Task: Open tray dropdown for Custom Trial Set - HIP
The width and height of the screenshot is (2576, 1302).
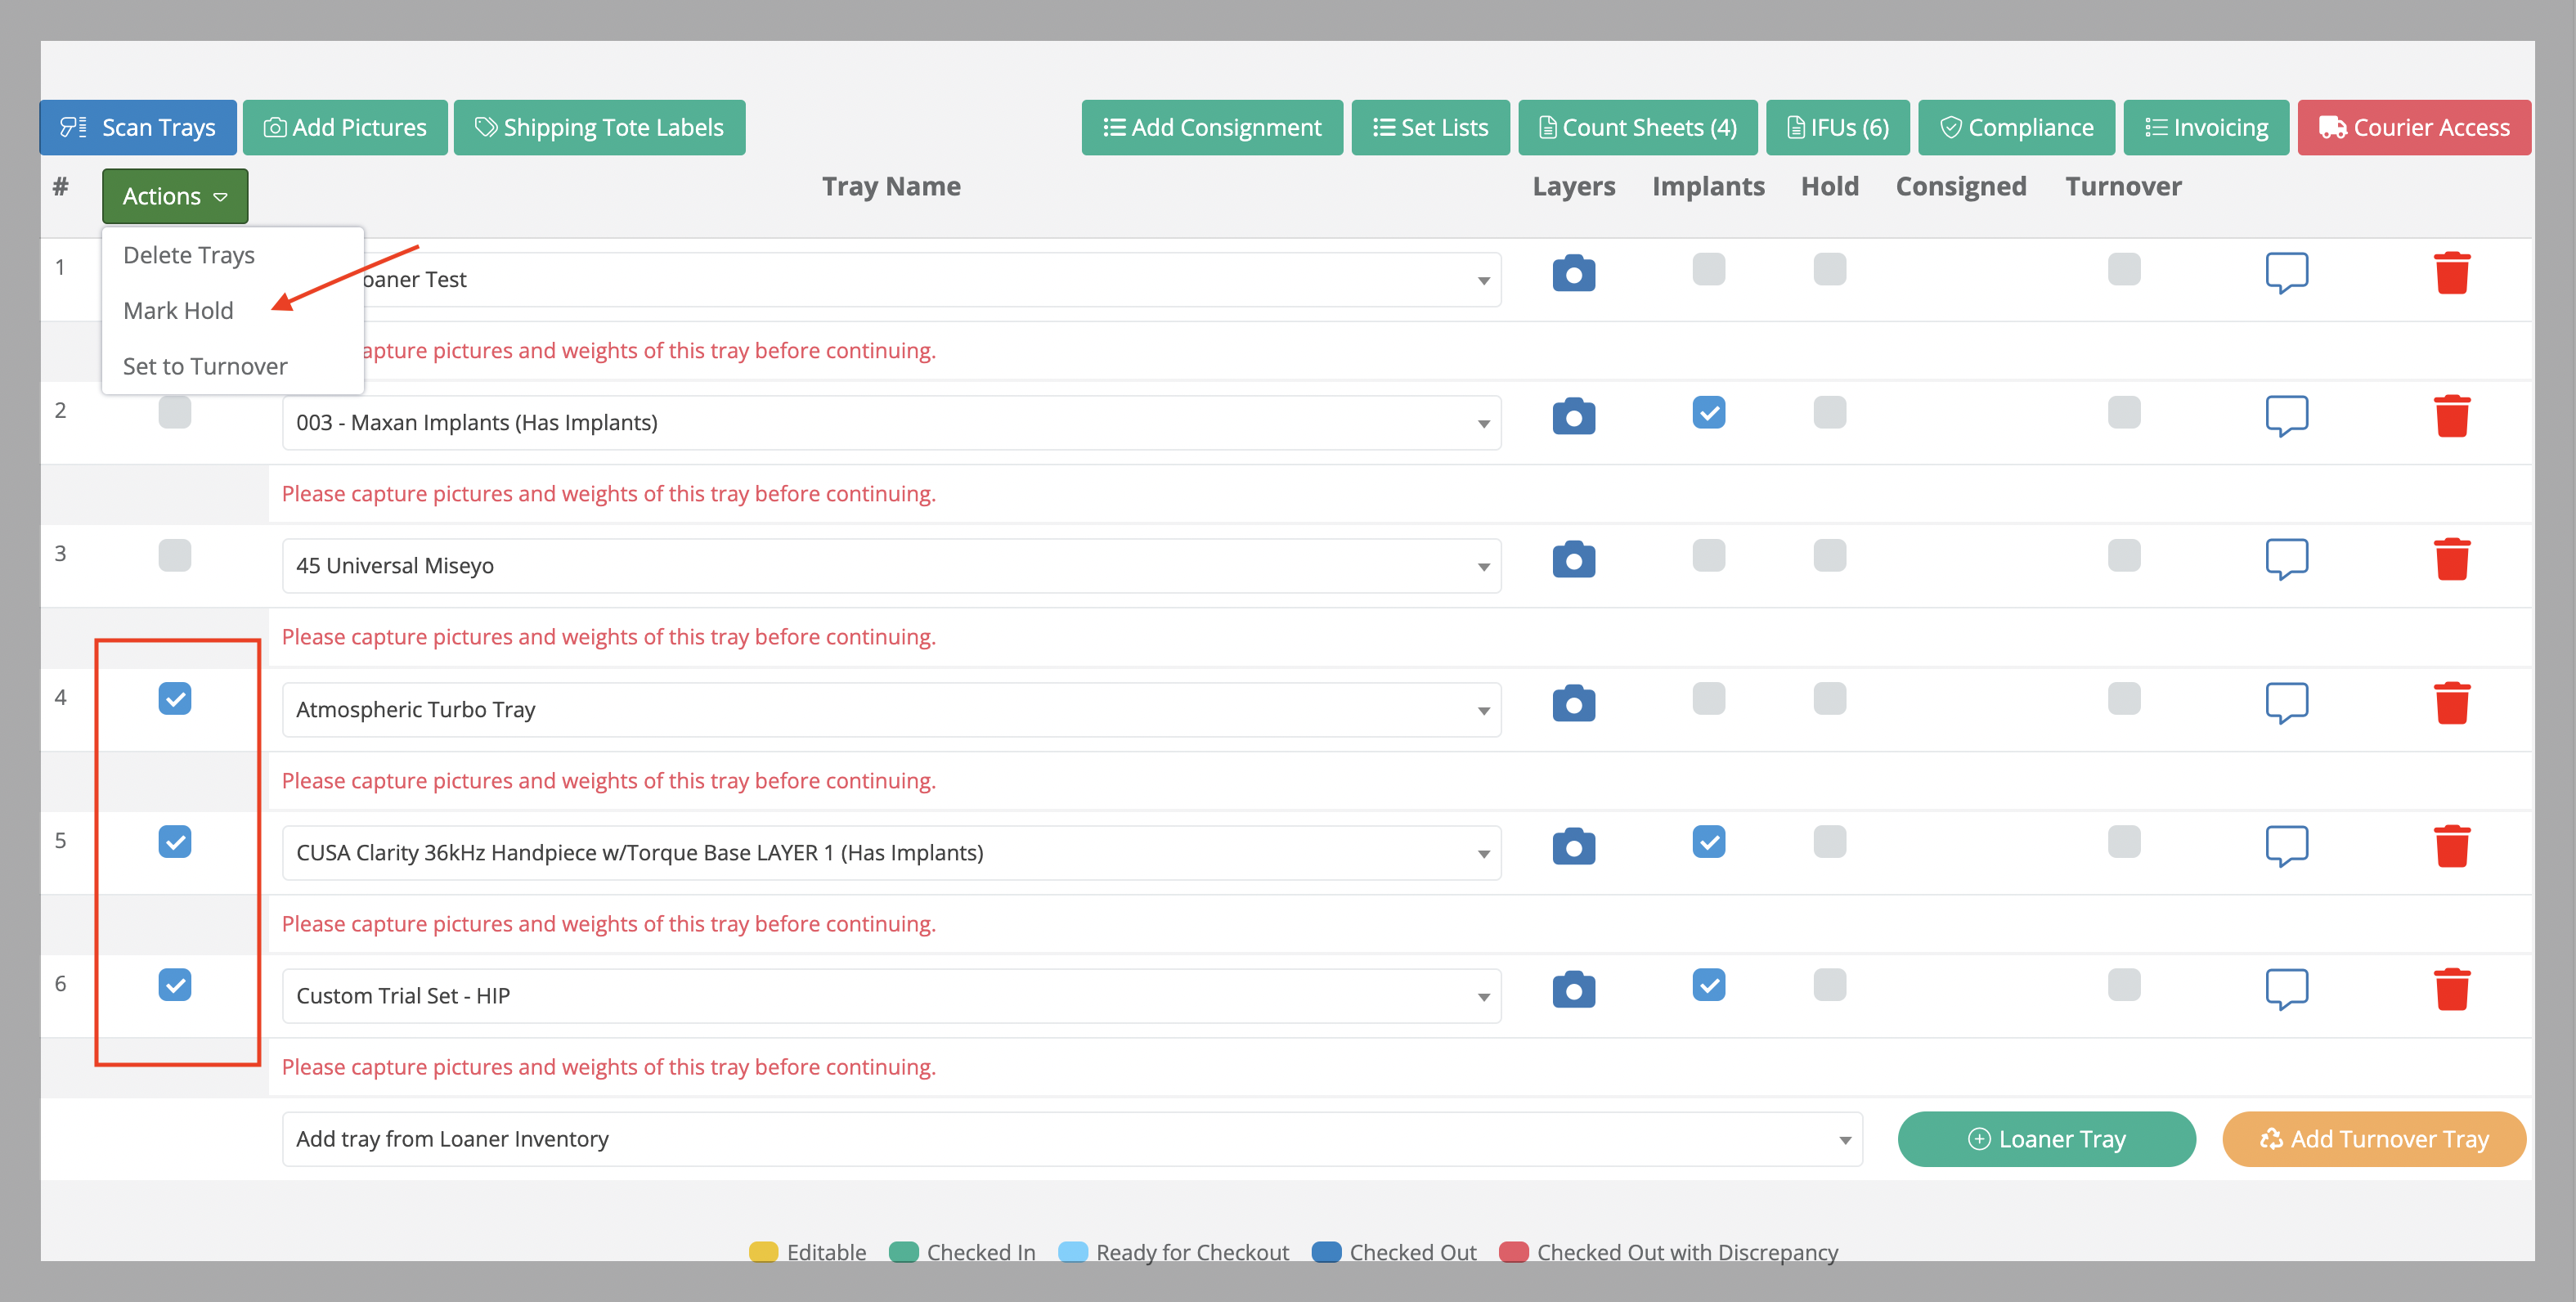Action: coord(891,995)
